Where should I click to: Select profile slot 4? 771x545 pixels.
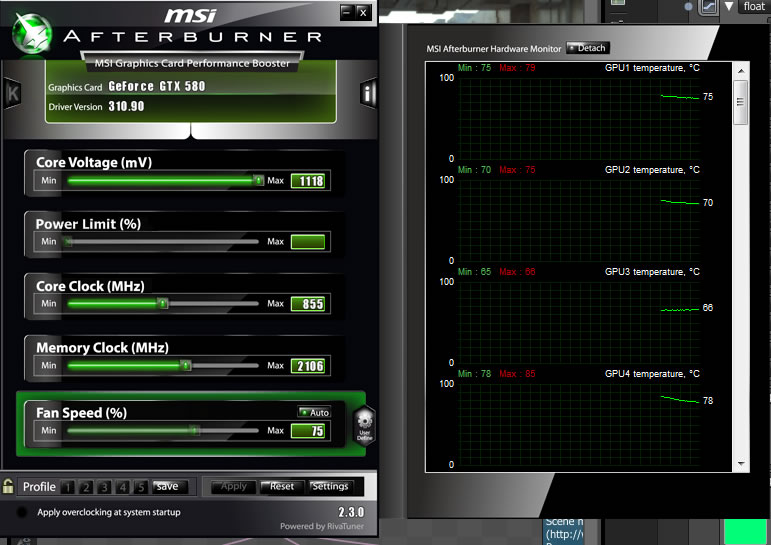point(122,486)
